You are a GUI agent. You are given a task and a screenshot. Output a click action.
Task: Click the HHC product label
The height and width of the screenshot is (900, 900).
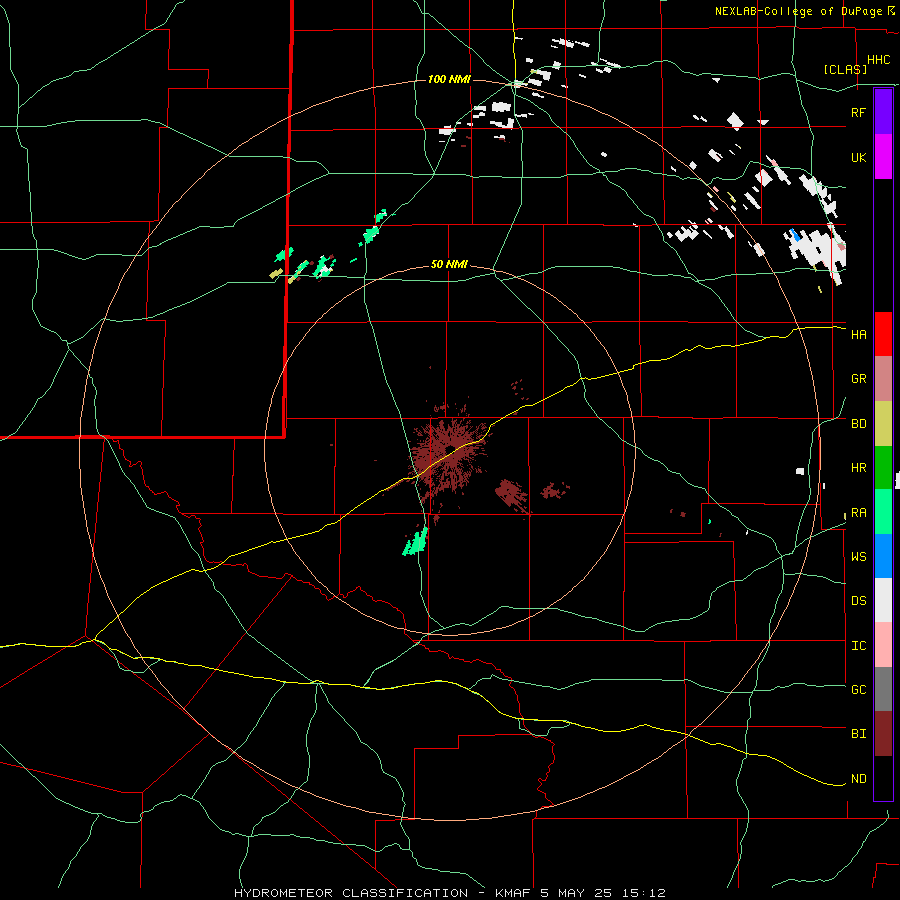878,60
